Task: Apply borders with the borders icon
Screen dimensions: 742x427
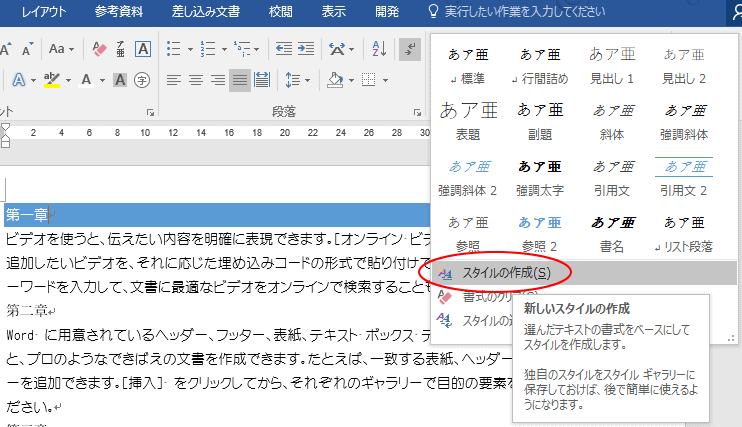Action: (x=369, y=80)
